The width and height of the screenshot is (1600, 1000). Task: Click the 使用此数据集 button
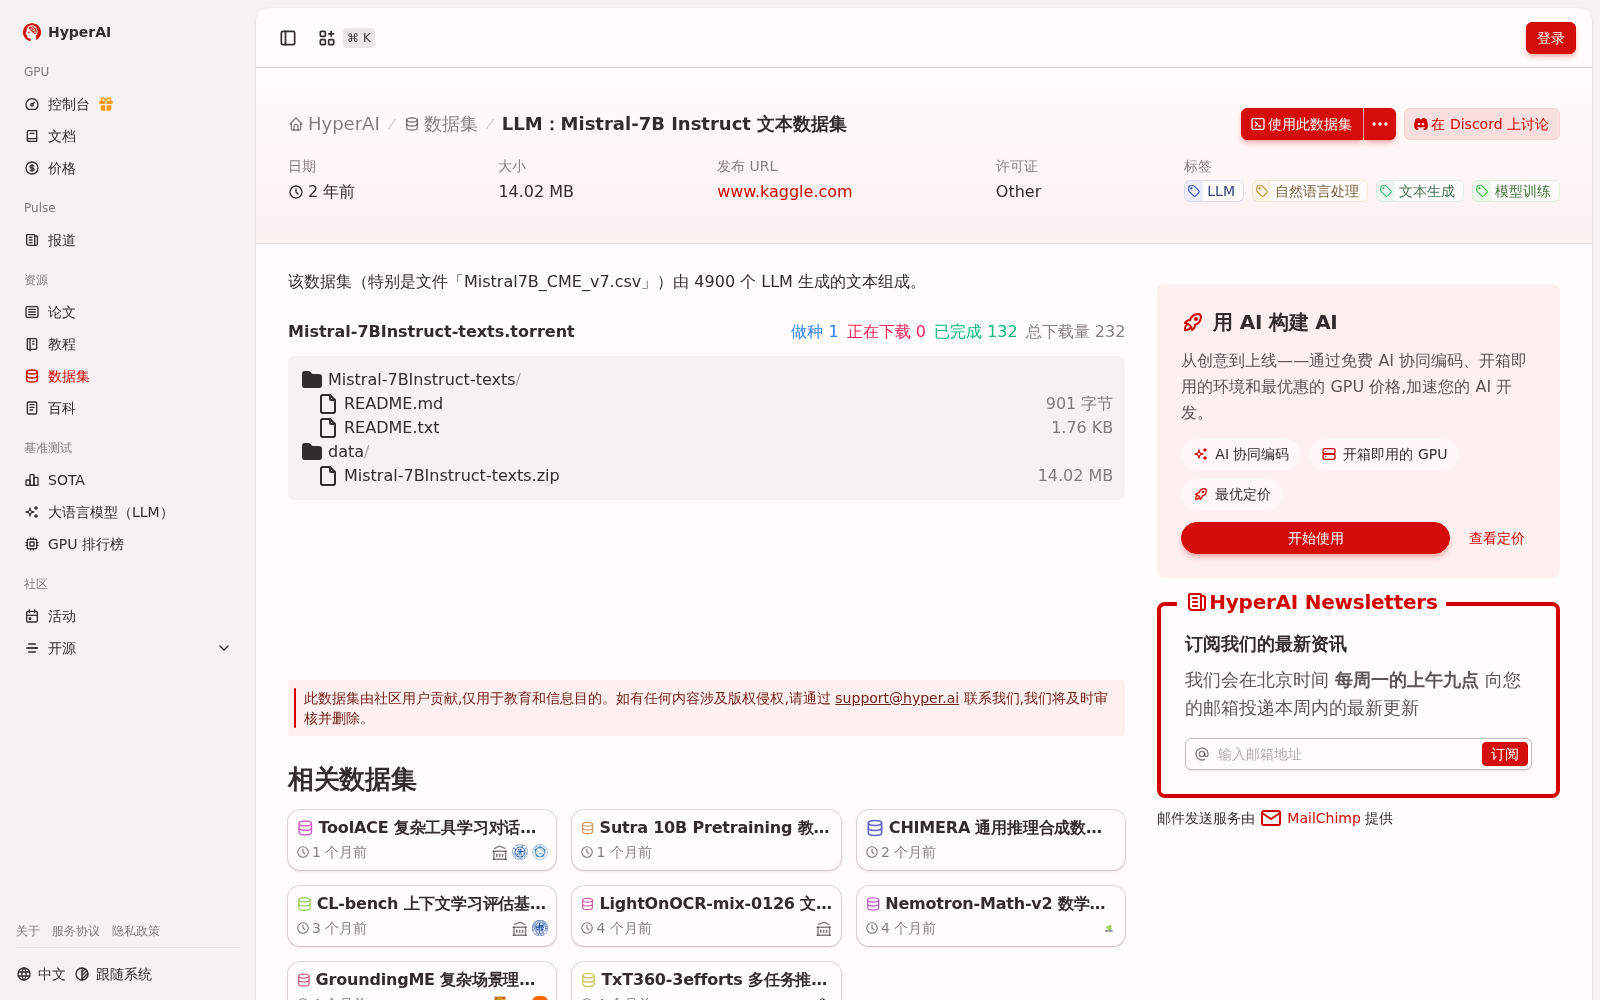pyautogui.click(x=1302, y=124)
